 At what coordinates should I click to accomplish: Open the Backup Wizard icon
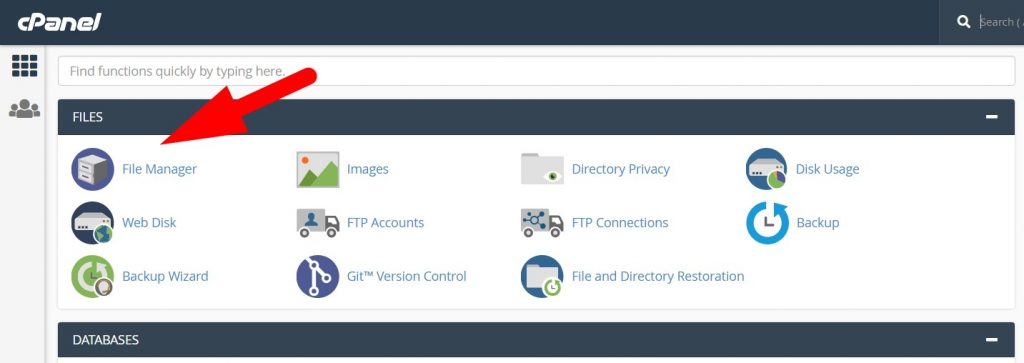(92, 276)
